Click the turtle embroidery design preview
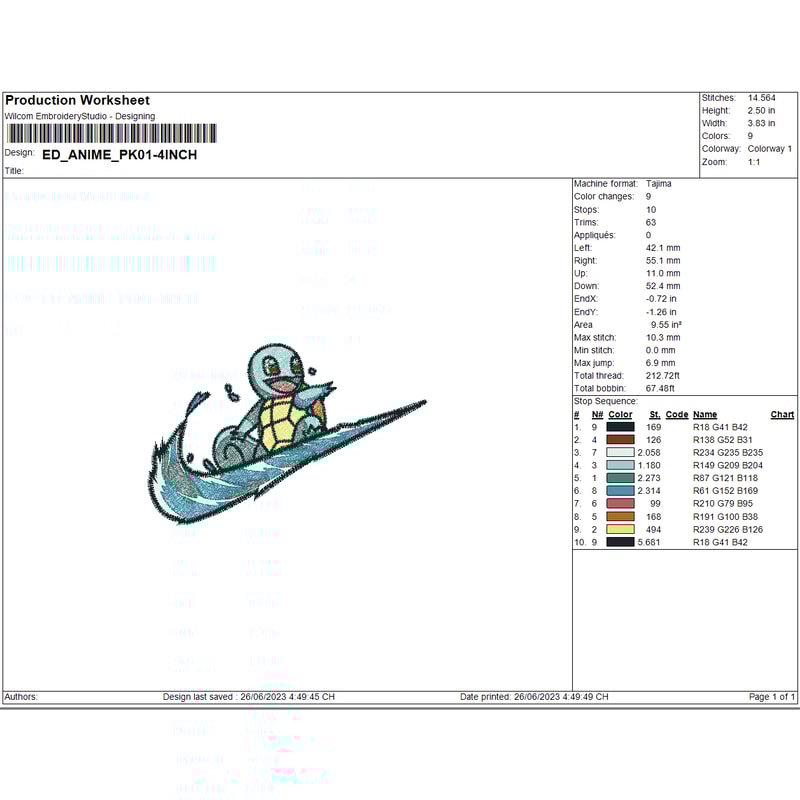 coord(285,432)
